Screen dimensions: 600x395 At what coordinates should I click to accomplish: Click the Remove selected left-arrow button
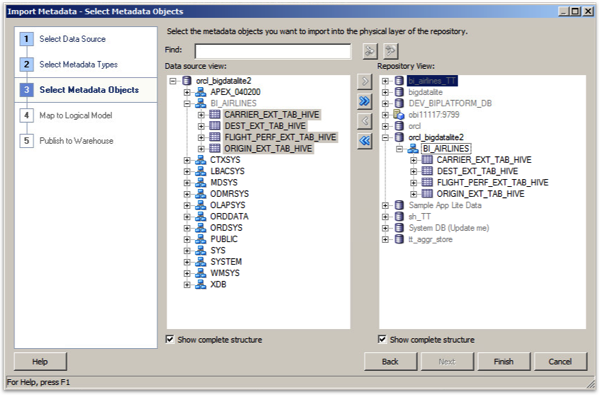[365, 121]
